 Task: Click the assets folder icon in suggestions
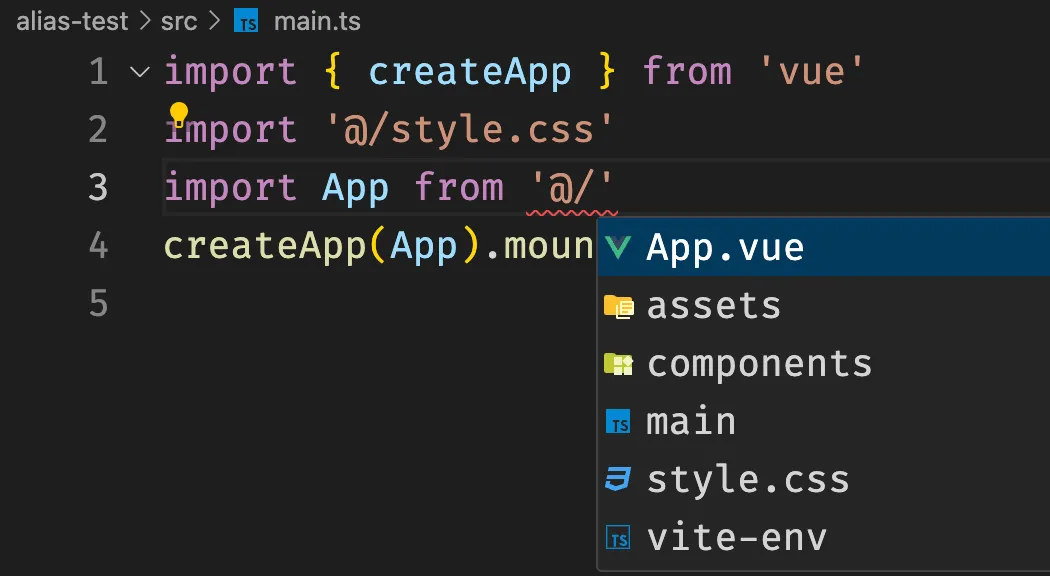(x=619, y=306)
